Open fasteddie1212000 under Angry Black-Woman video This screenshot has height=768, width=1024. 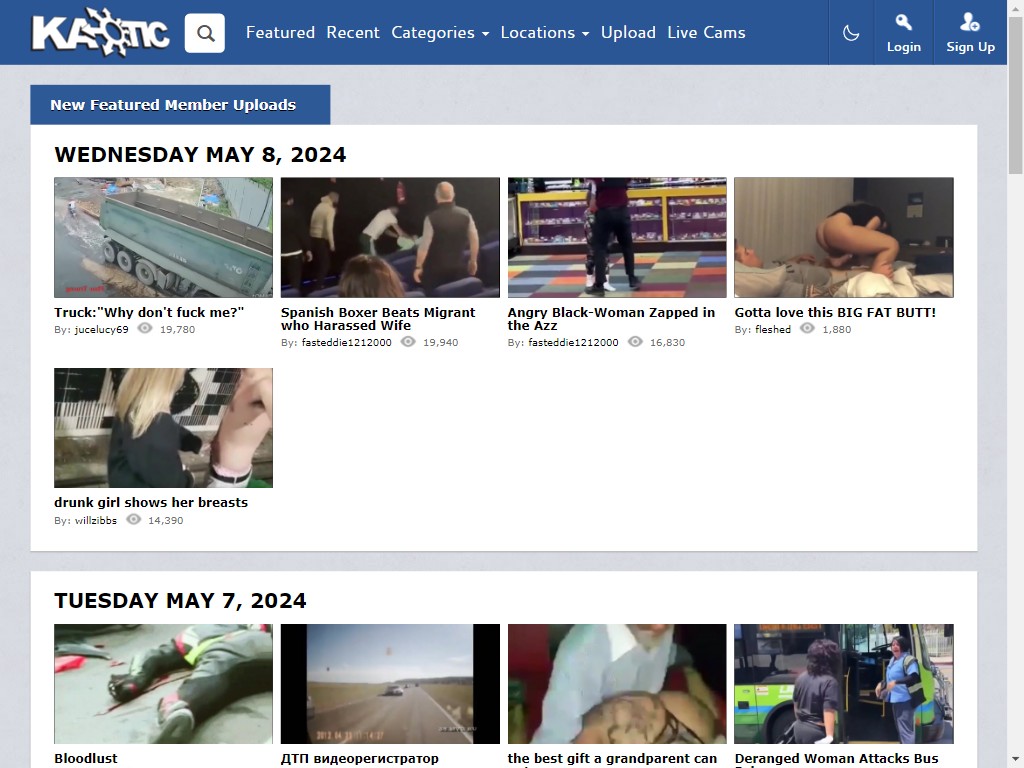click(x=573, y=342)
